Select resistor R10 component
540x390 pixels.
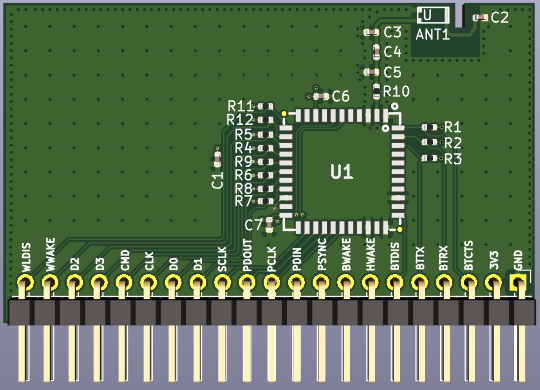pyautogui.click(x=377, y=91)
